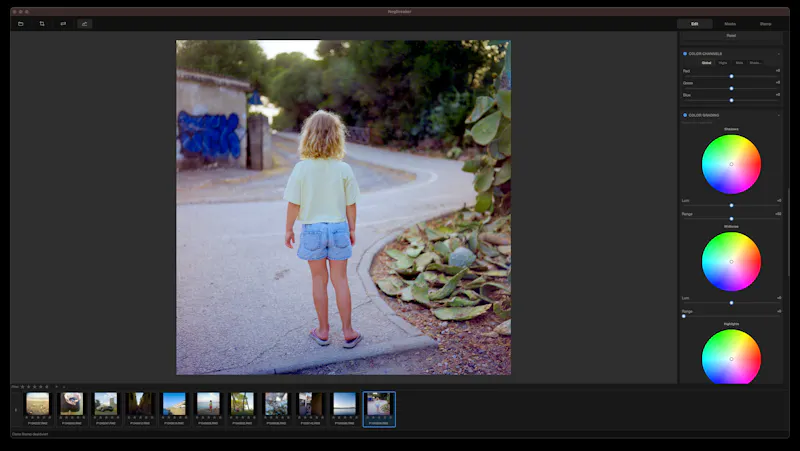The image size is (800, 451).
Task: Click center point of Shadows color wheel
Action: 731,164
